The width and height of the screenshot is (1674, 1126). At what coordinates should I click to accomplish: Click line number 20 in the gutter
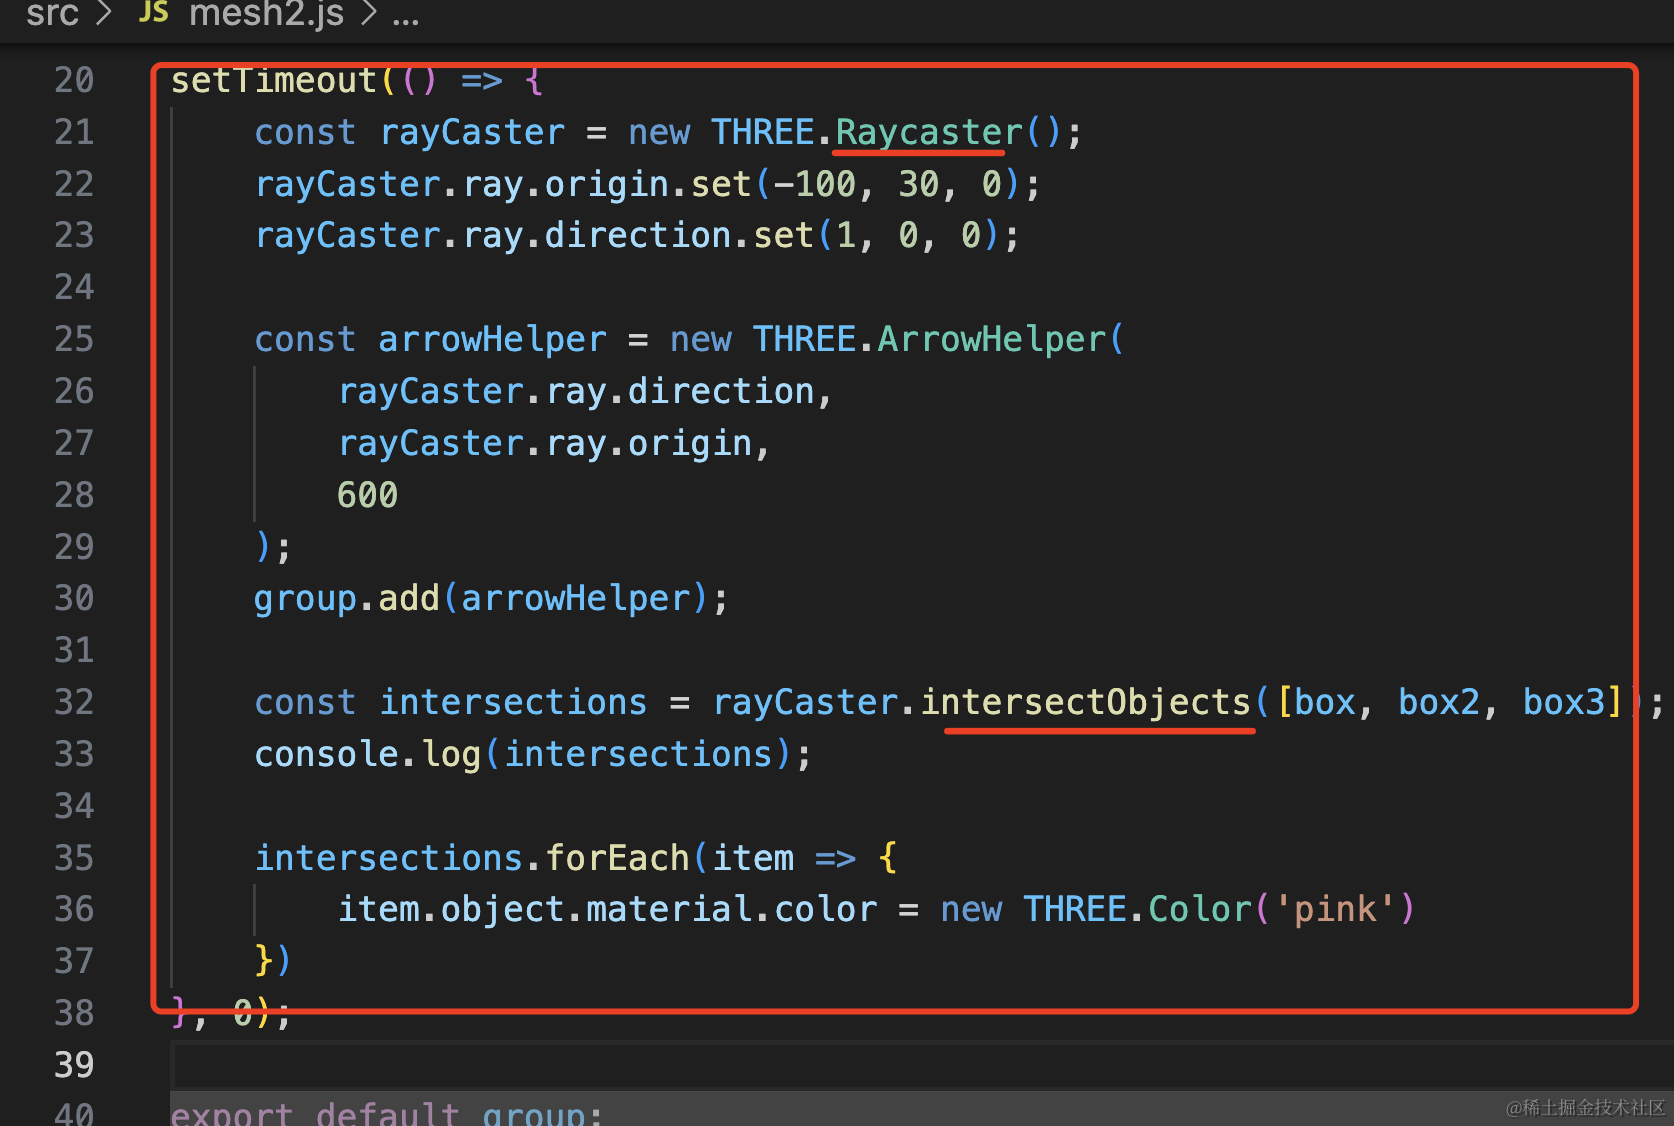coord(74,80)
